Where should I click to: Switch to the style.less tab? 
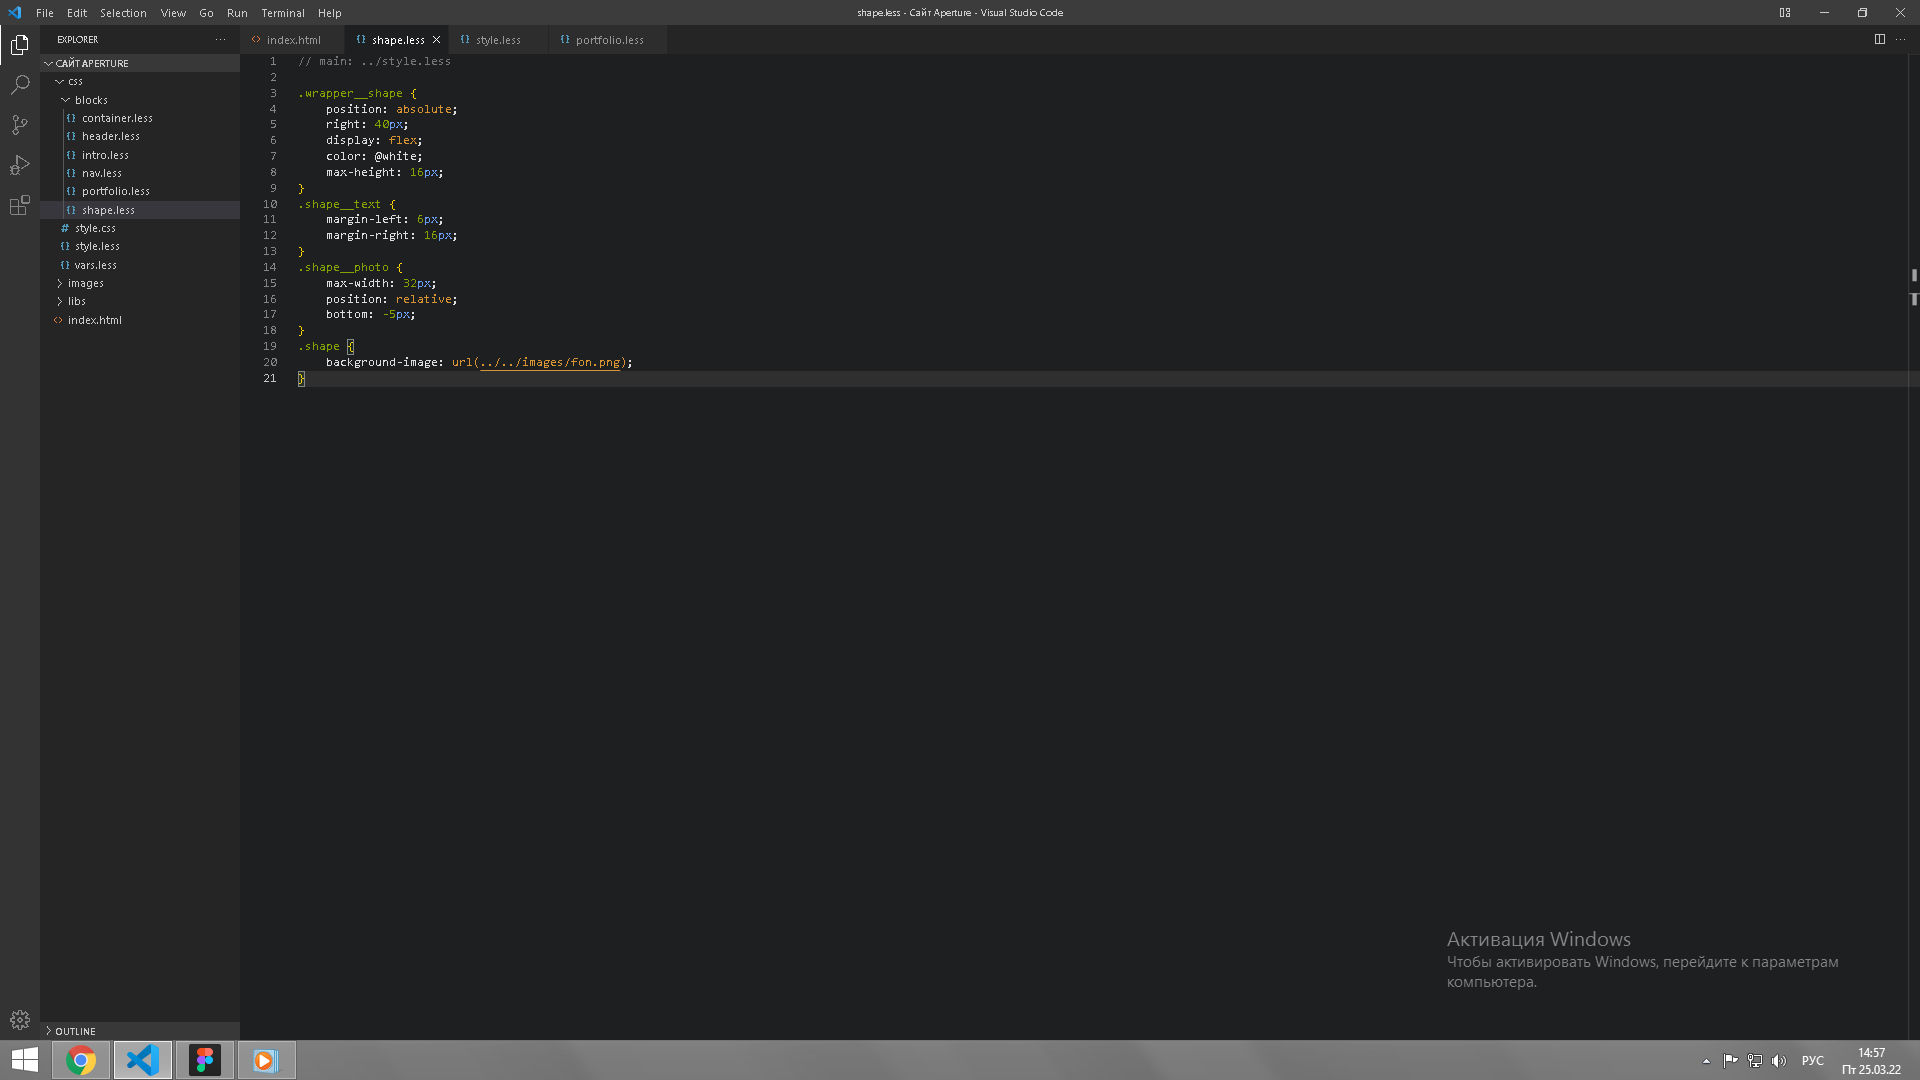tap(498, 40)
